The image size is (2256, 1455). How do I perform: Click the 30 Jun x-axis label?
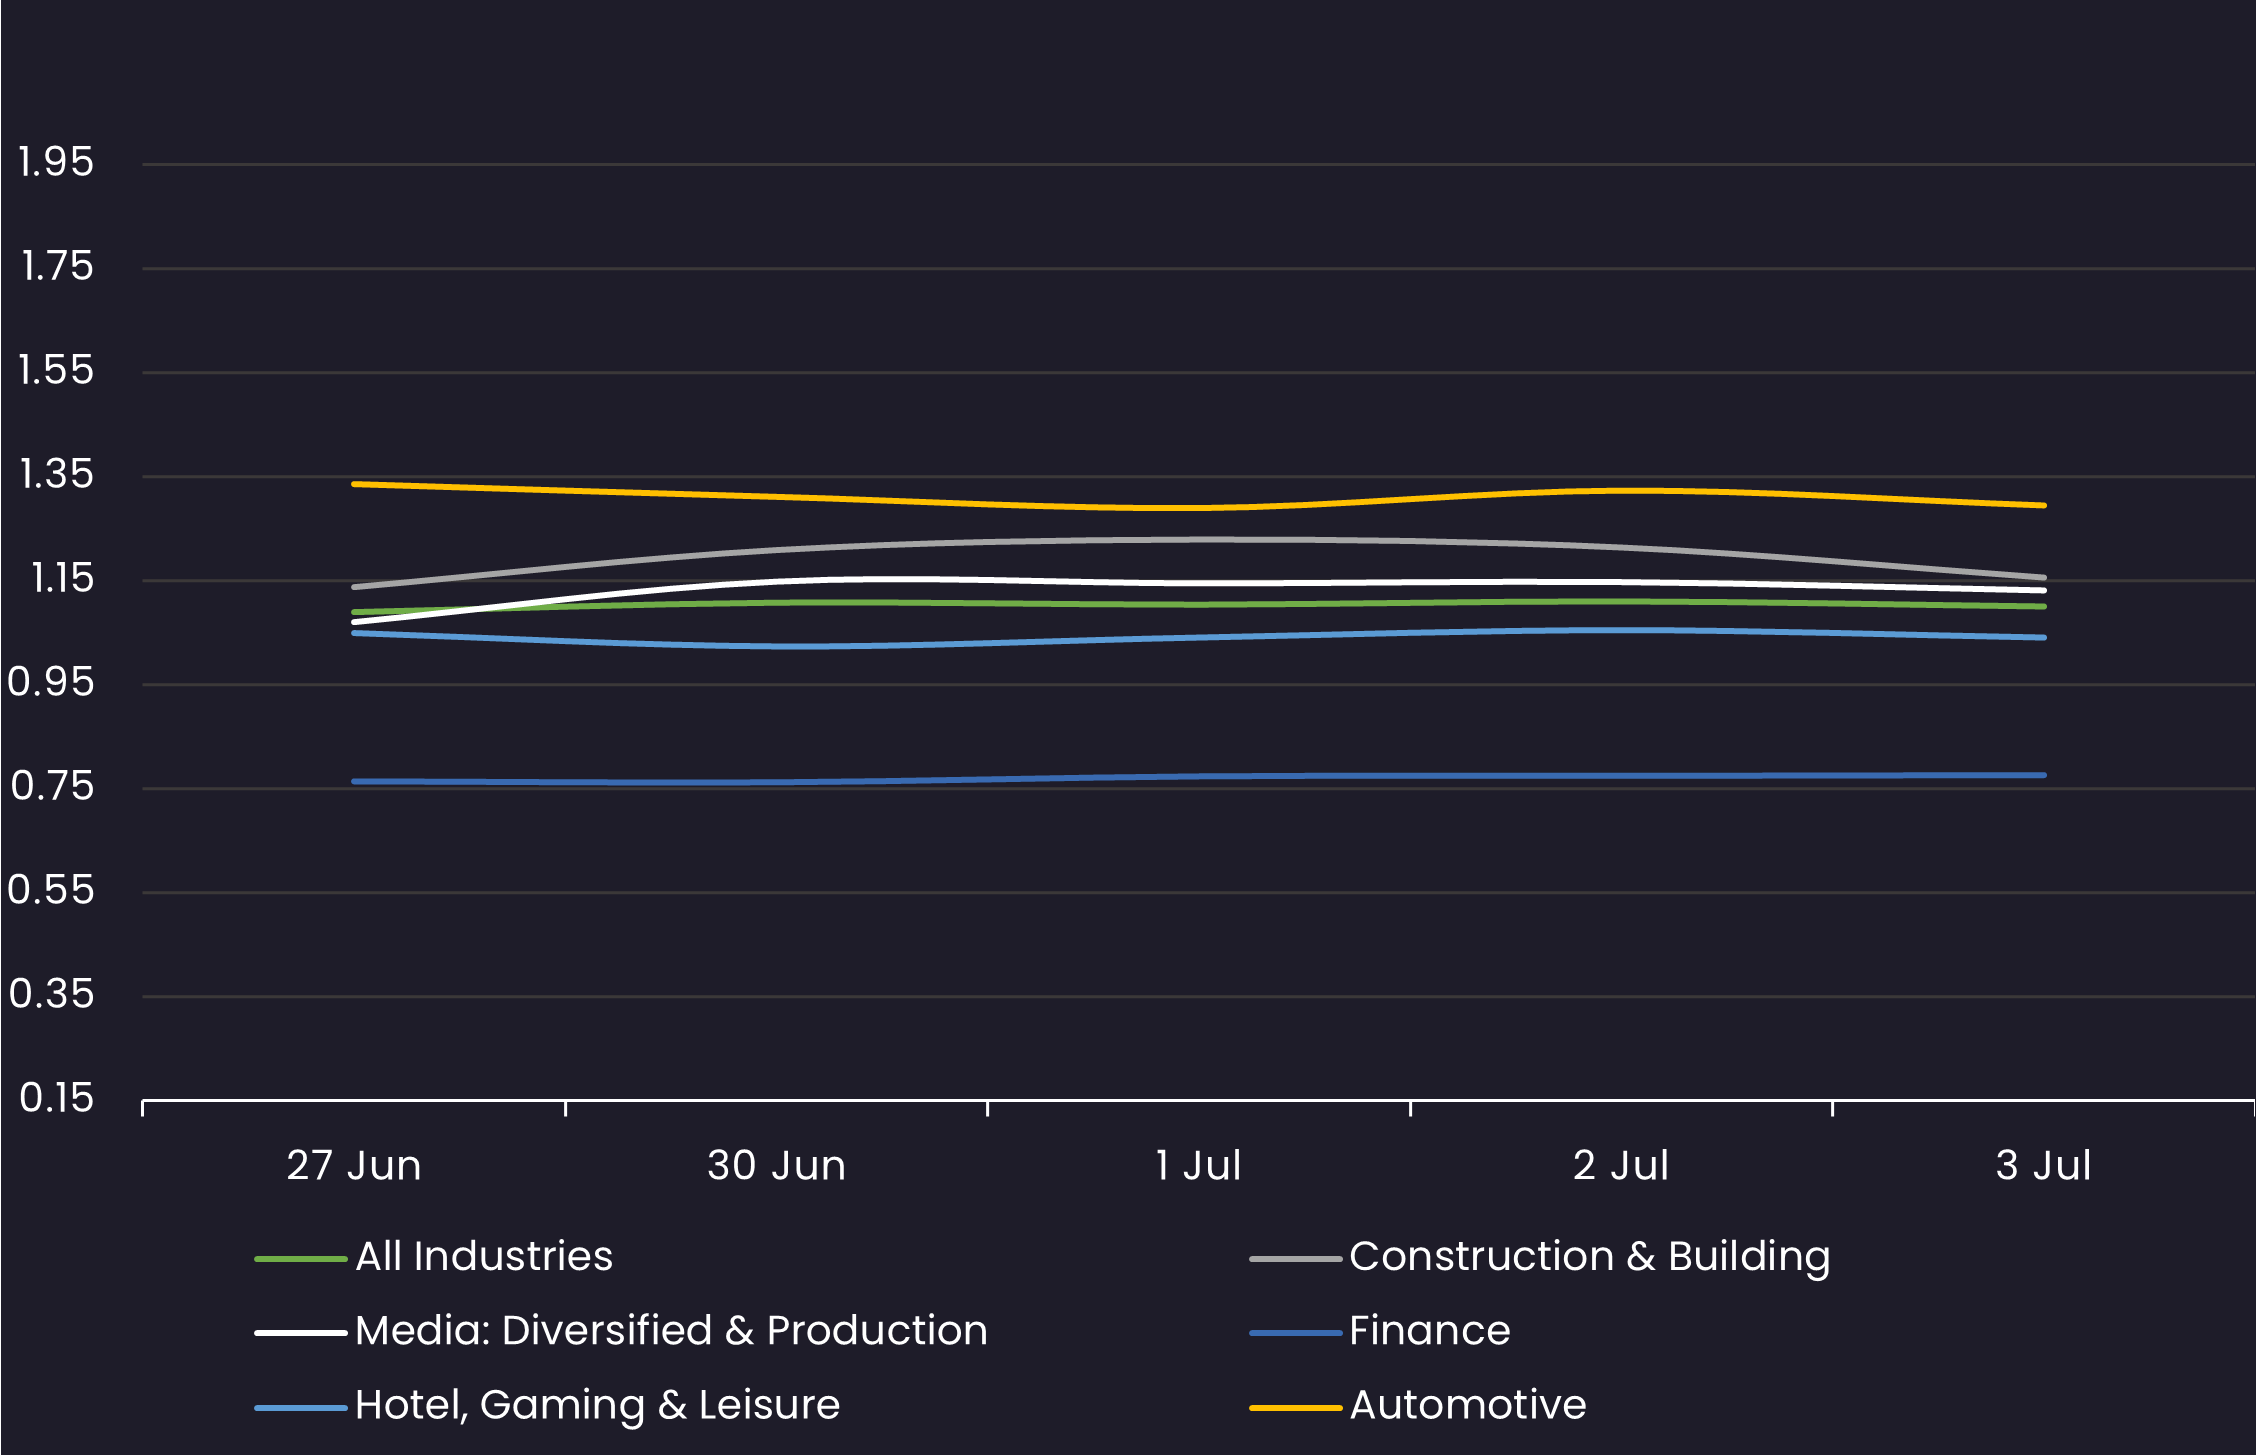[776, 1166]
